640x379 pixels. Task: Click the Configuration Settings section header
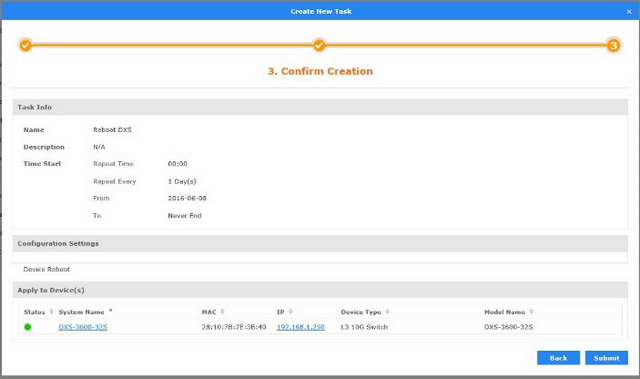tap(320, 243)
